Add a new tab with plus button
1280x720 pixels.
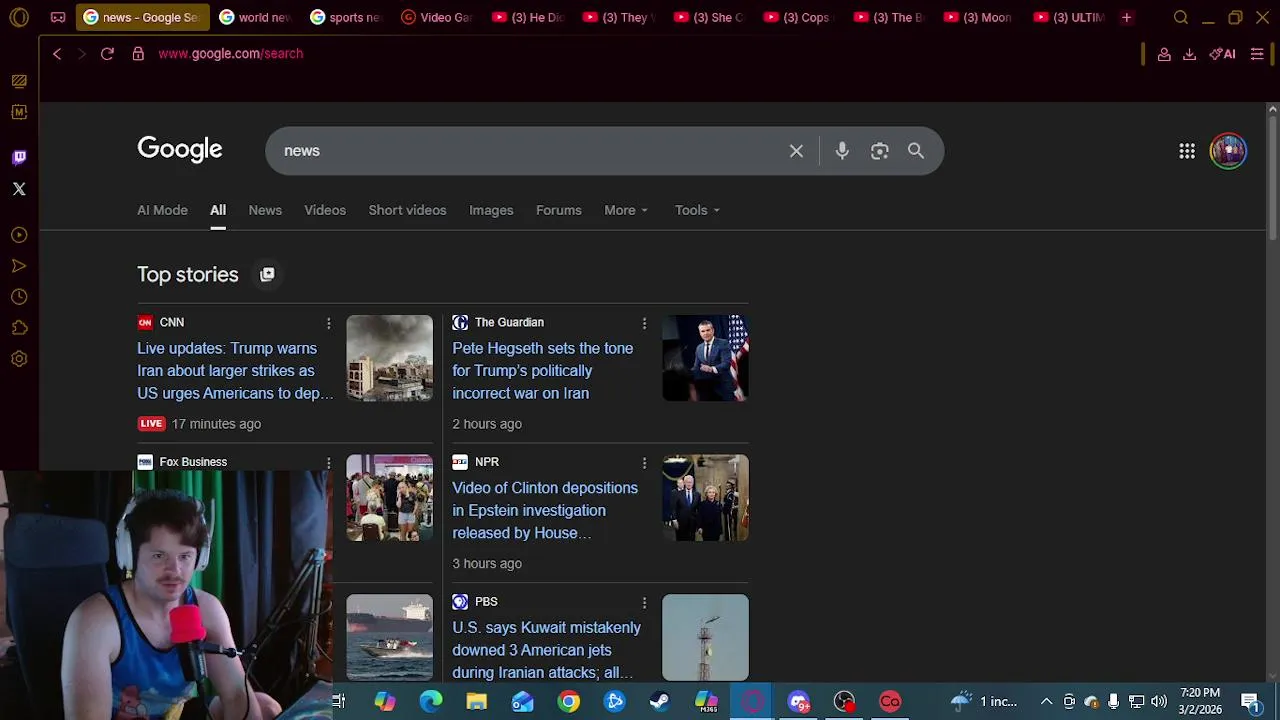(1126, 17)
